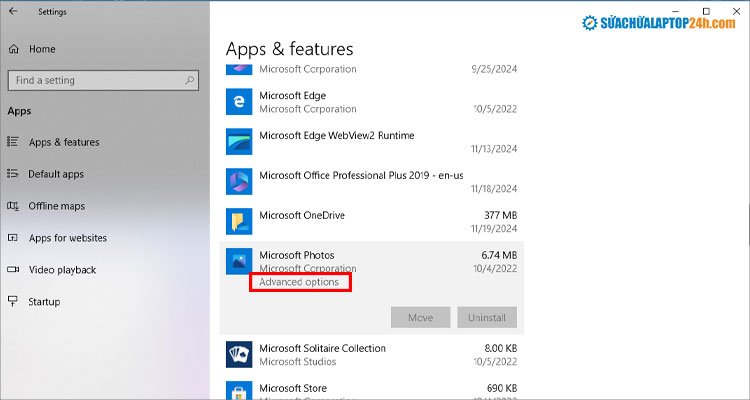Select Microsoft Store entry name

click(293, 388)
